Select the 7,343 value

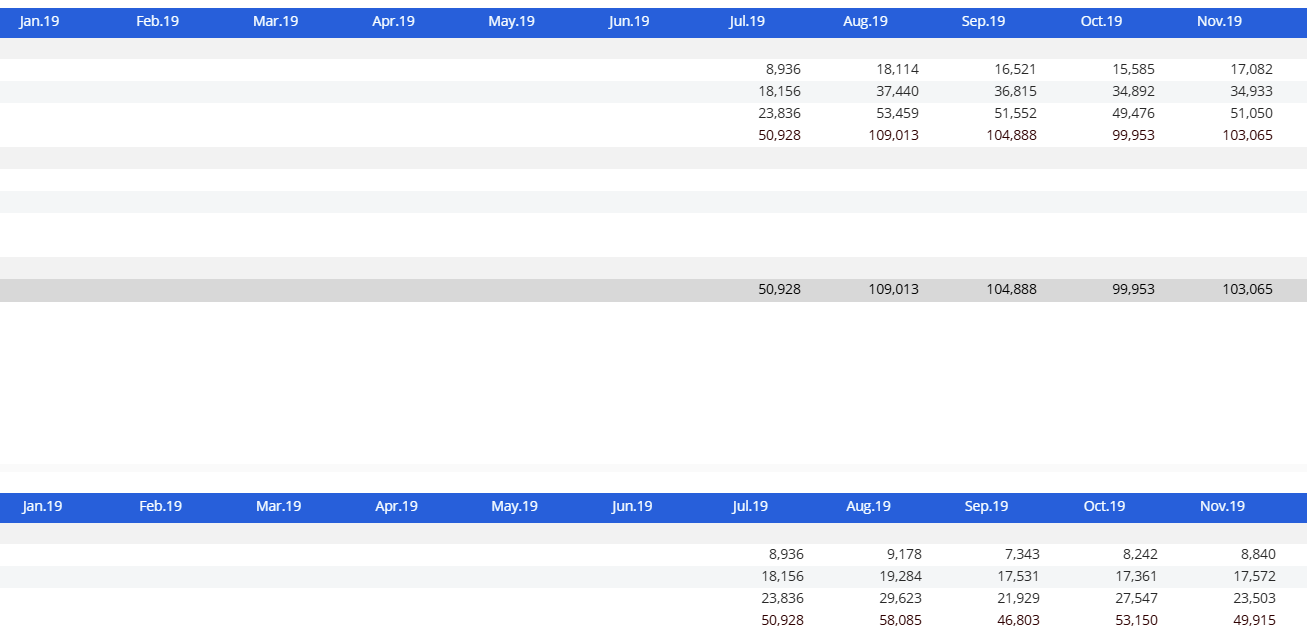pos(1022,554)
